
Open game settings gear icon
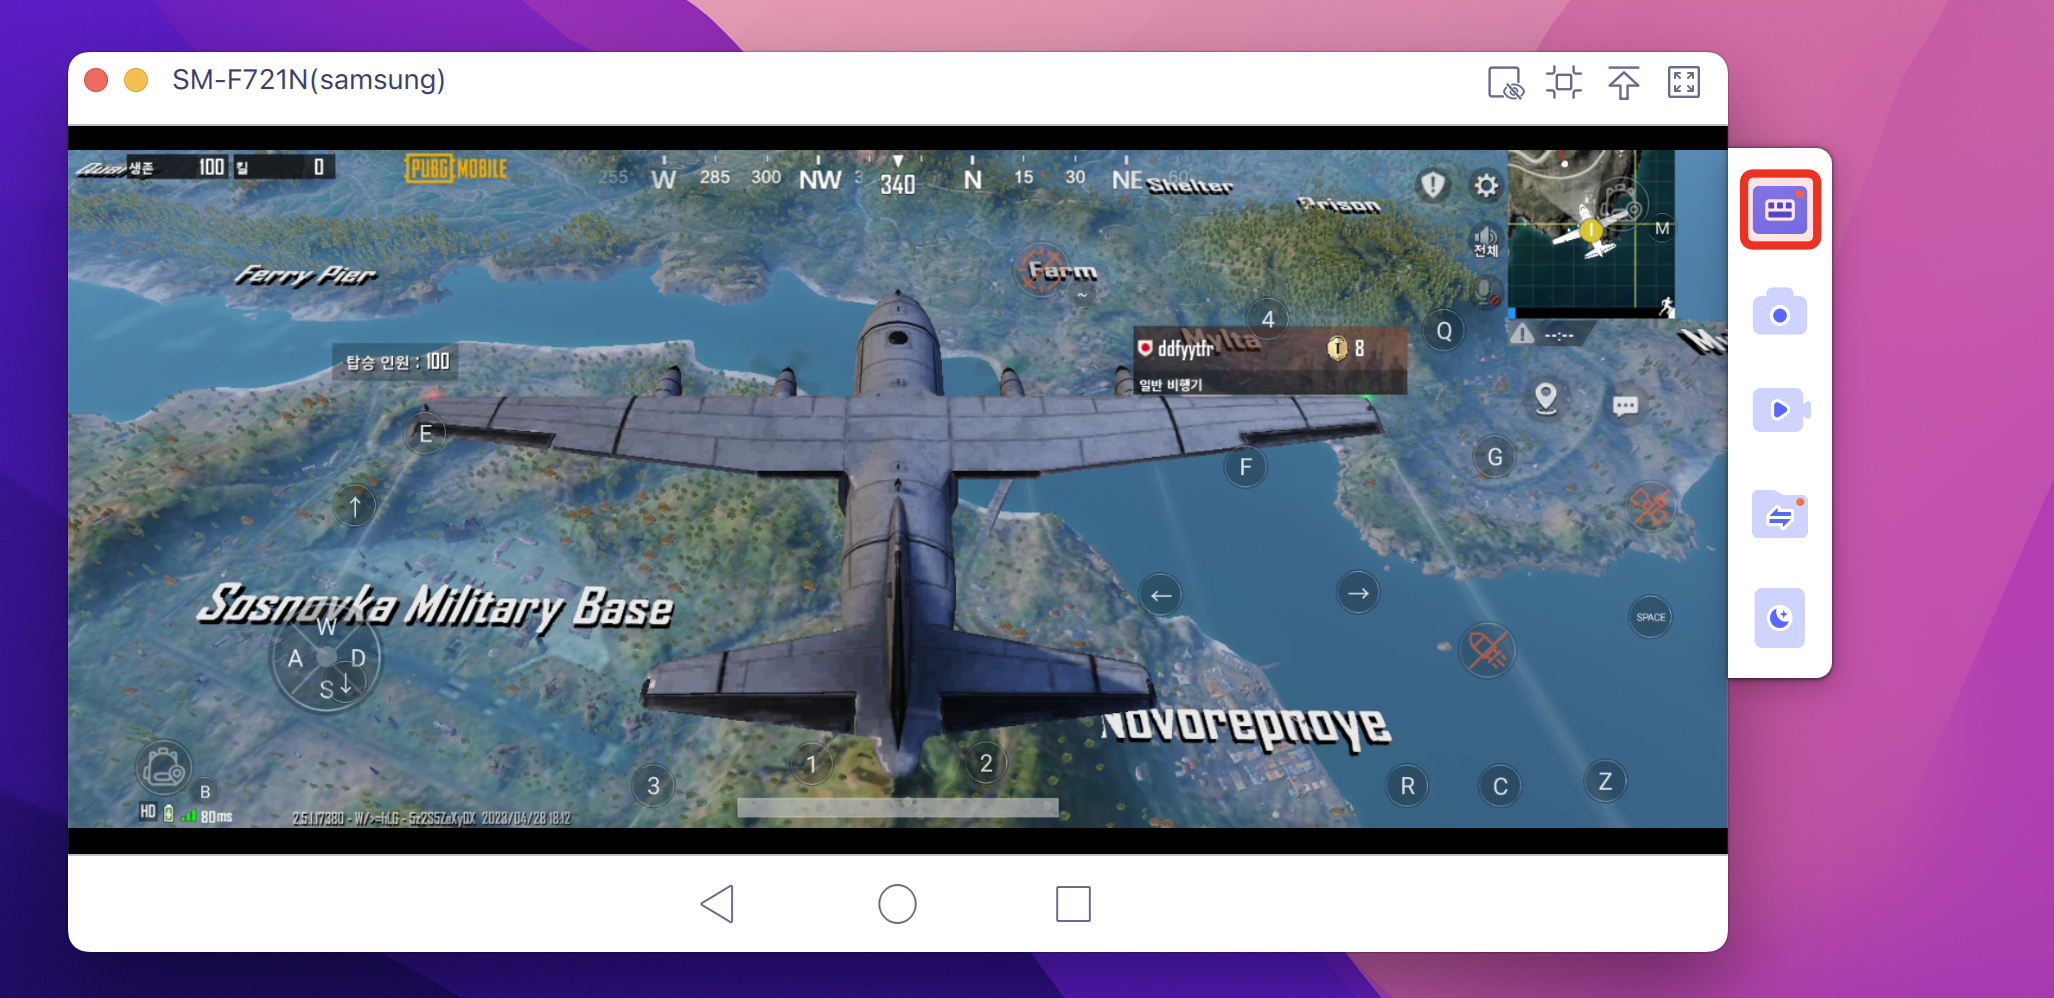(1486, 186)
